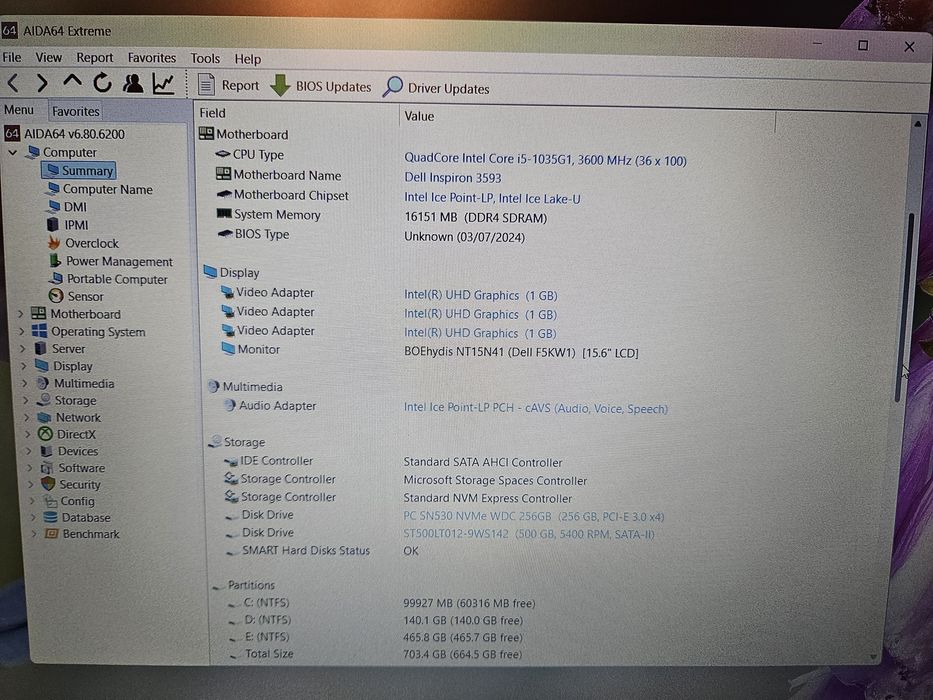Refresh the page with the circular arrow
Screen dimensions: 933x700
(x=102, y=83)
